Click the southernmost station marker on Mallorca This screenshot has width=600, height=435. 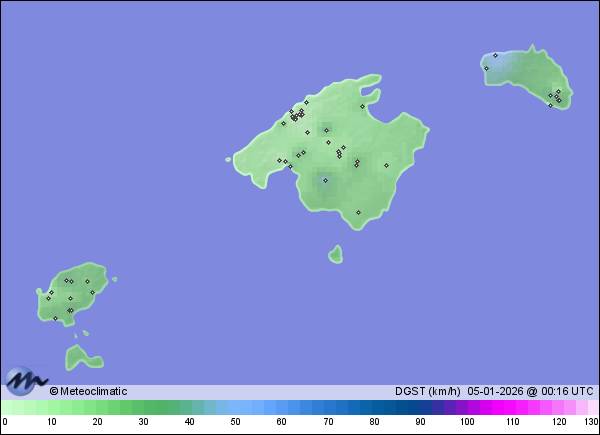click(358, 212)
